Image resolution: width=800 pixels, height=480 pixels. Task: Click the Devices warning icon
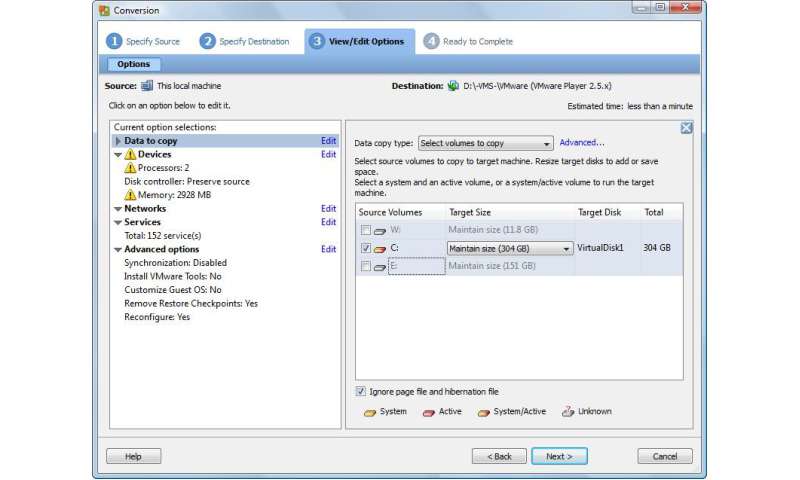point(130,155)
